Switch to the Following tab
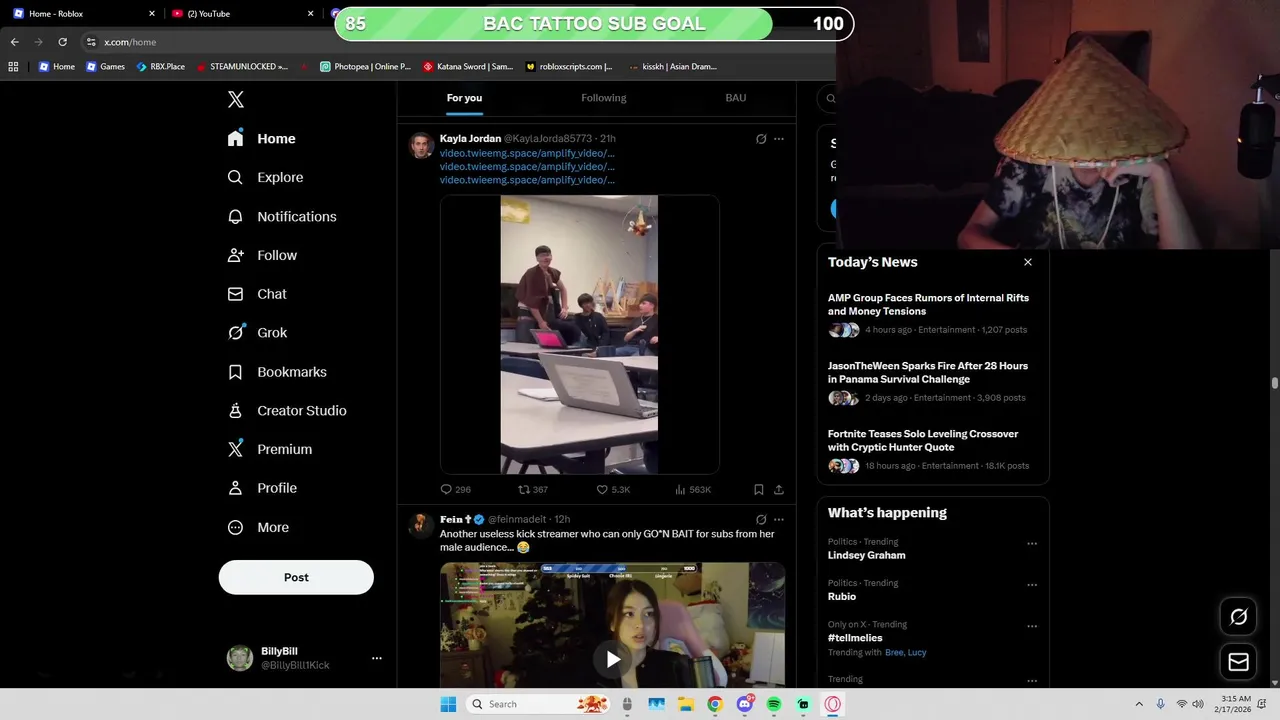This screenshot has width=1280, height=720. click(603, 98)
